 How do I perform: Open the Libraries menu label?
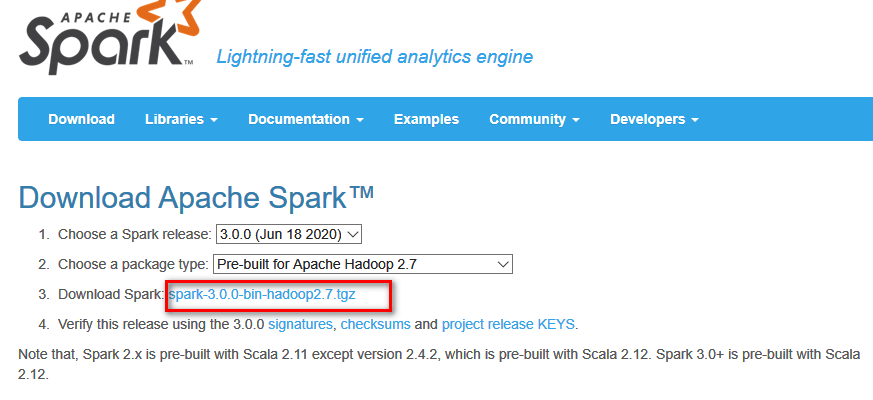point(174,119)
